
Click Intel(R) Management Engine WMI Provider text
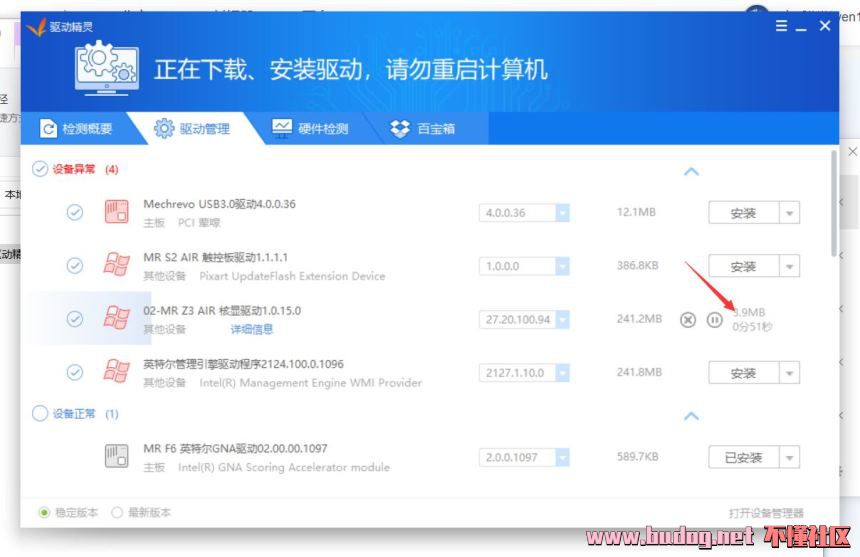pyautogui.click(x=310, y=383)
